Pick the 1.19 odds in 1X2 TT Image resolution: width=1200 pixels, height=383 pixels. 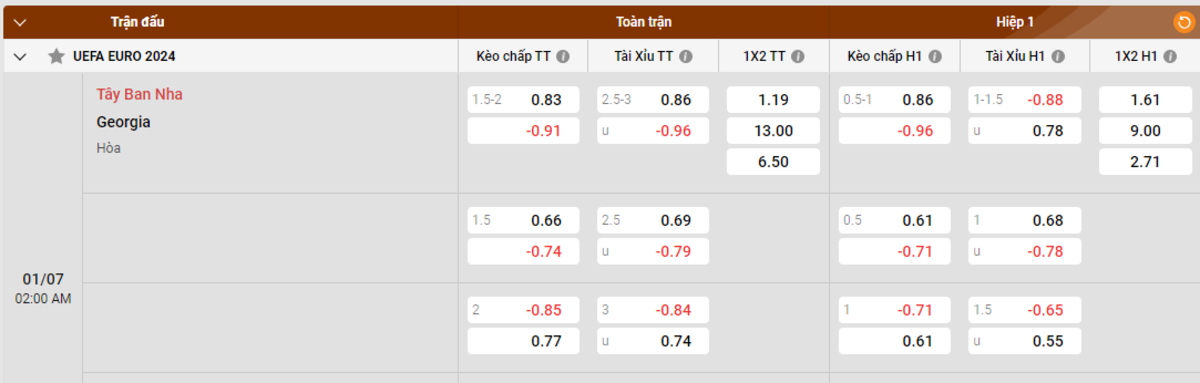[x=774, y=100]
